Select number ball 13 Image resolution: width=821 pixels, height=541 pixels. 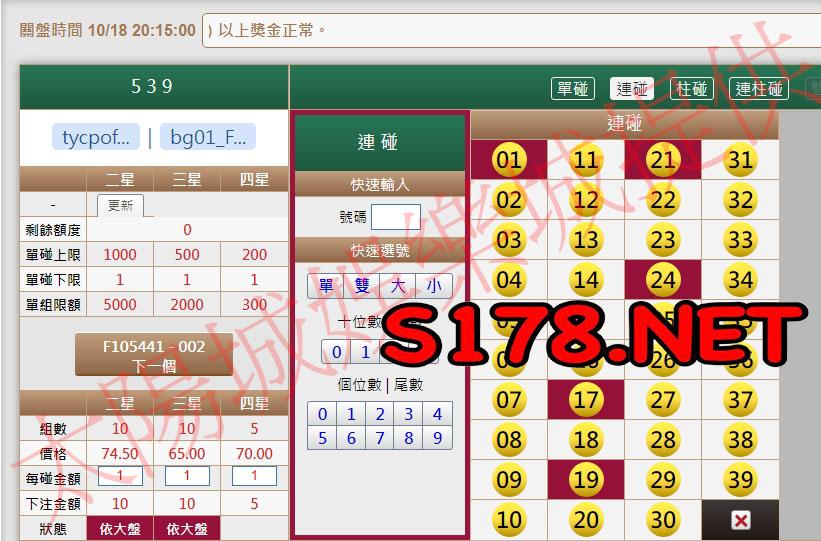coord(585,240)
